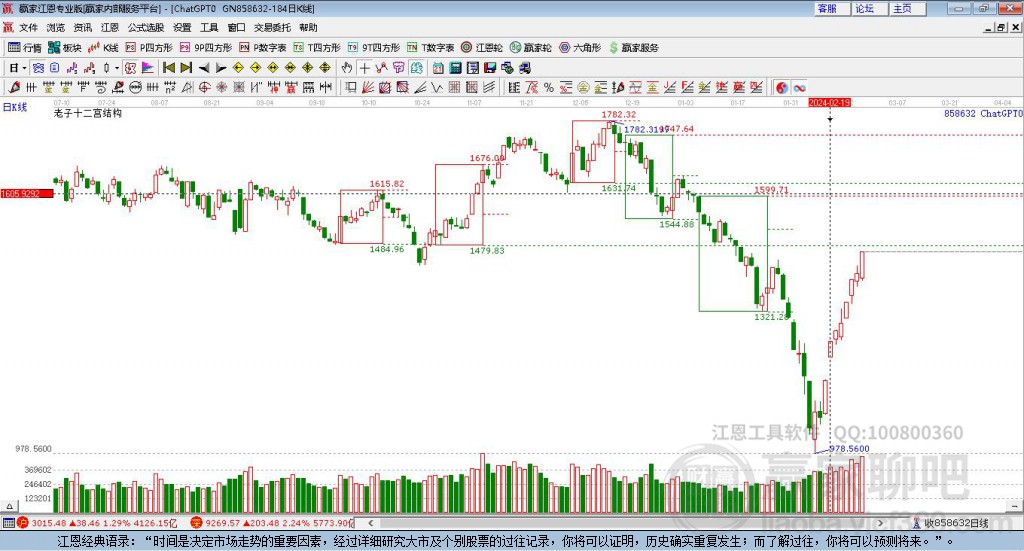Viewport: 1024px width, 551px height.
Task: Click the down triangle at right of volume panel
Action: pyautogui.click(x=1014, y=506)
